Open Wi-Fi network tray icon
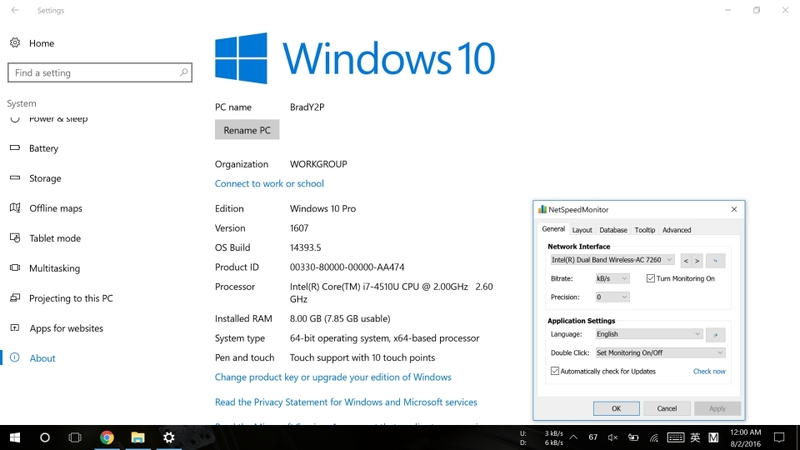Image resolution: width=800 pixels, height=450 pixels. pos(654,437)
